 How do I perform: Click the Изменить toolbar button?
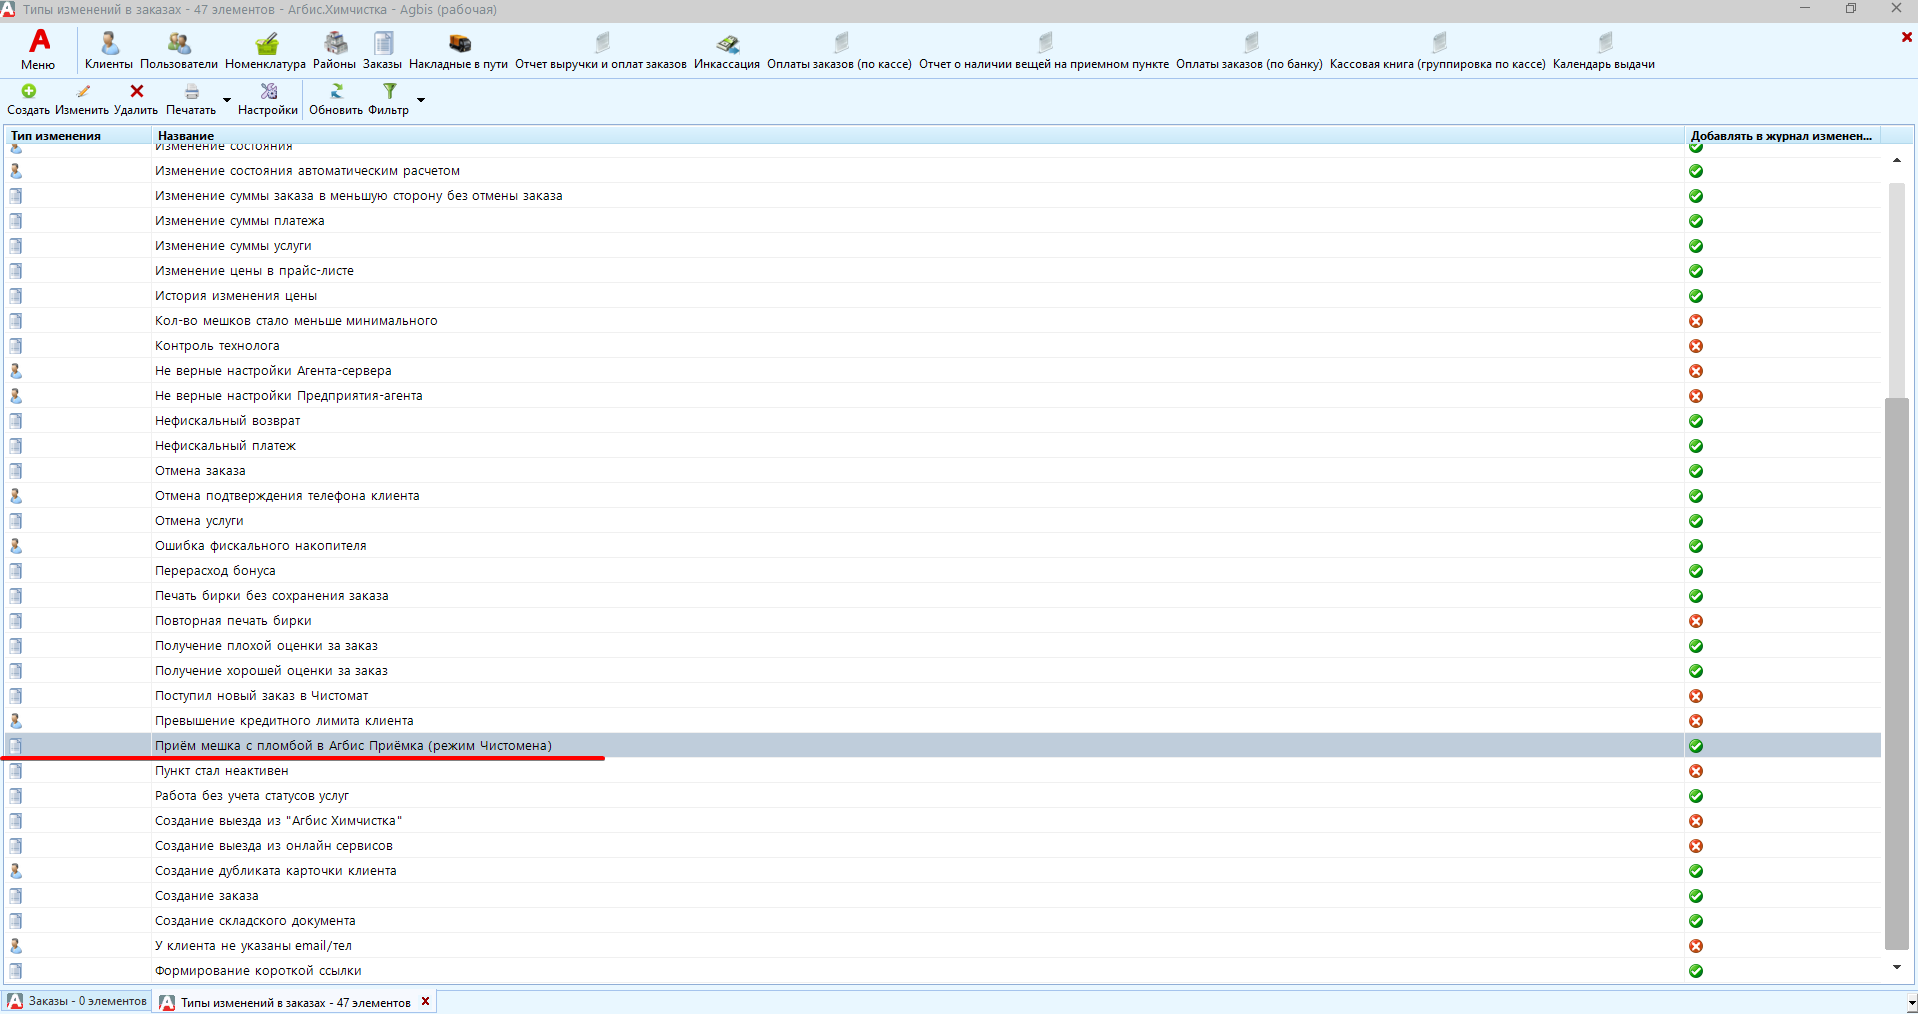click(82, 100)
